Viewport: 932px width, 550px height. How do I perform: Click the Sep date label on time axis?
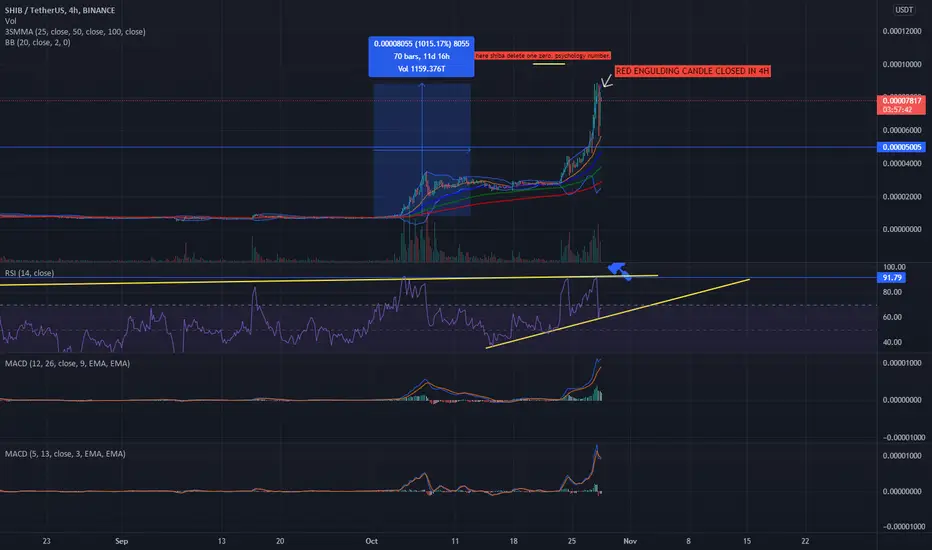click(x=121, y=541)
